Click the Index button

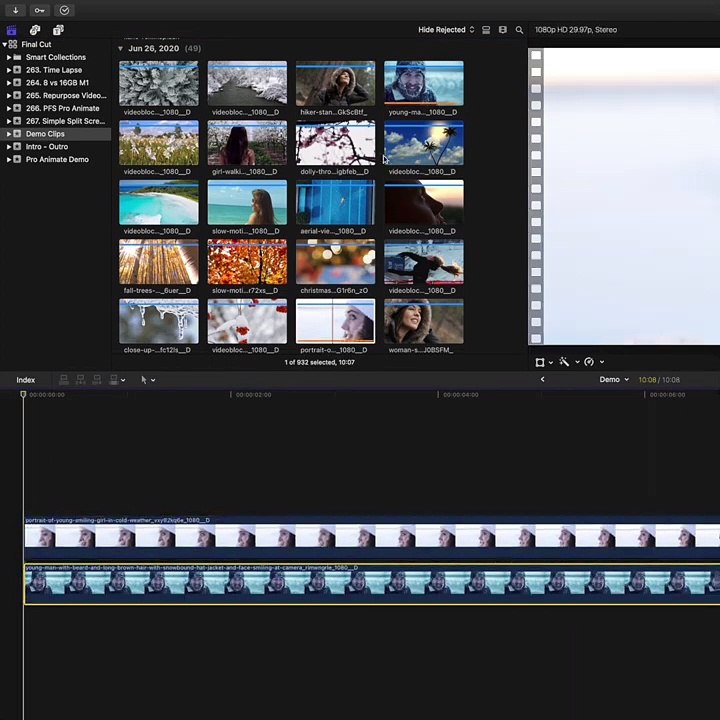click(26, 380)
